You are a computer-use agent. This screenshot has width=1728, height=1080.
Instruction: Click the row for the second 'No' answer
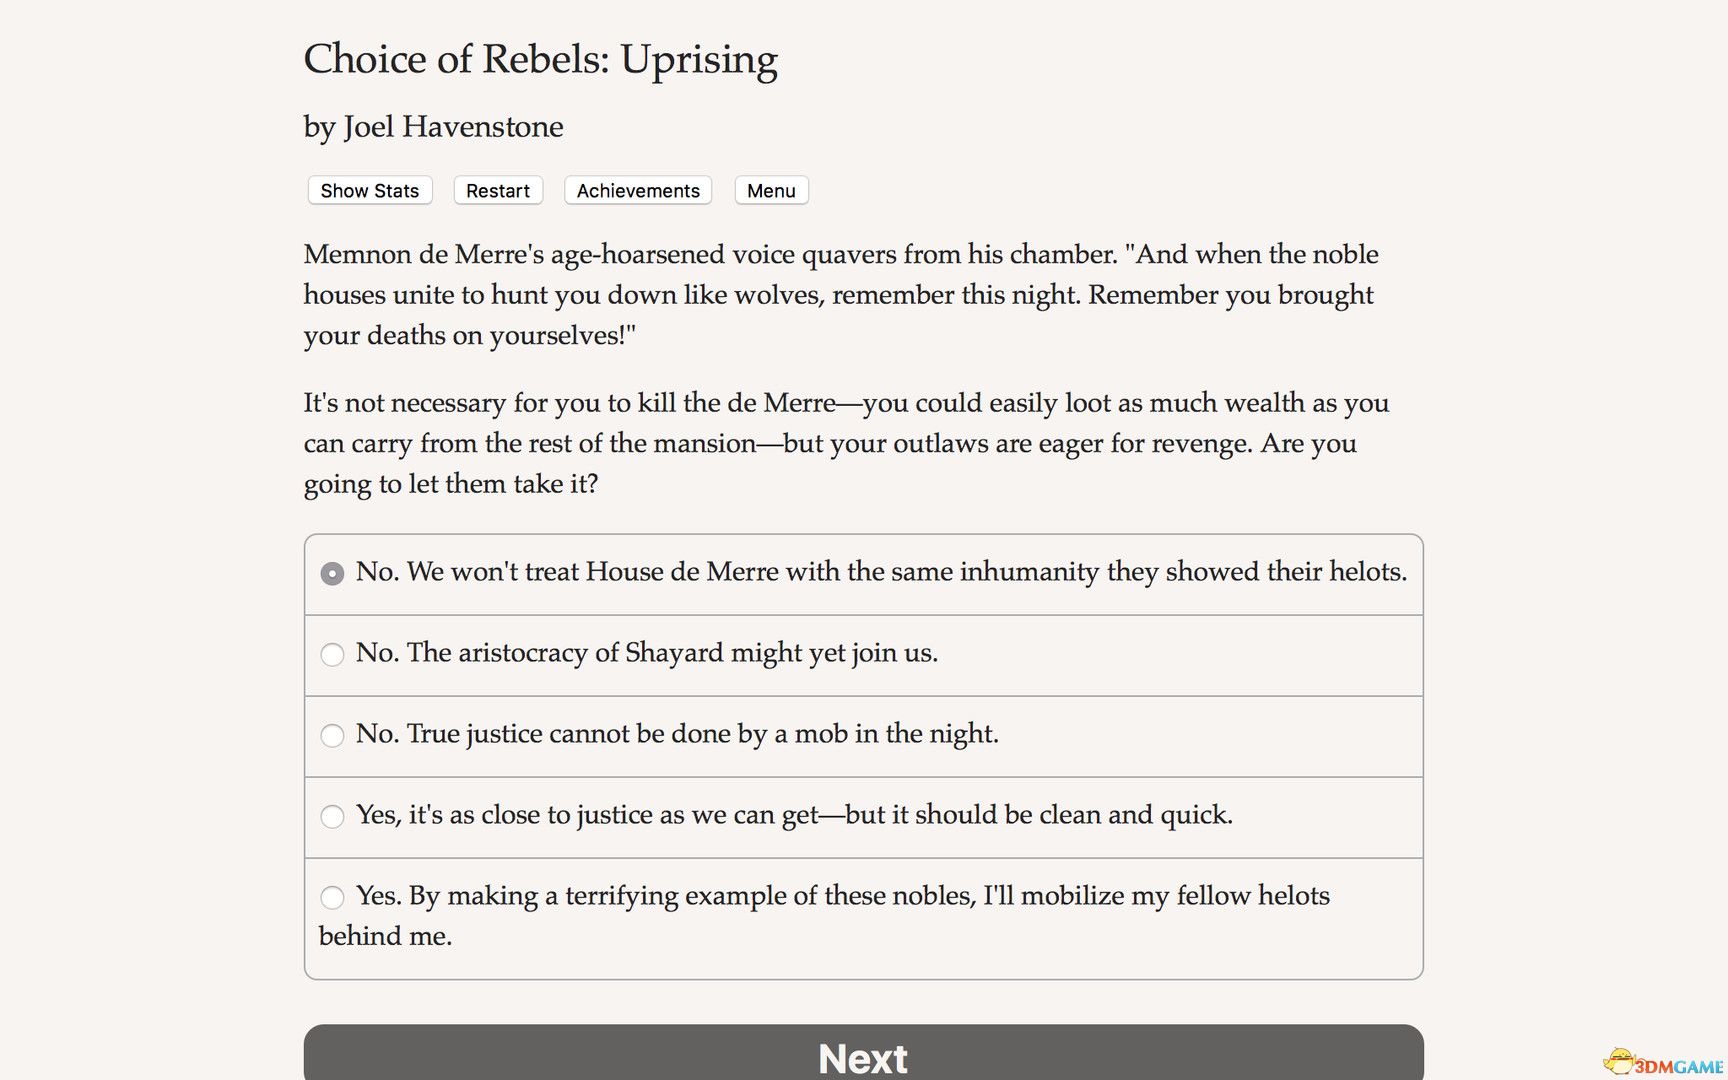pos(863,655)
